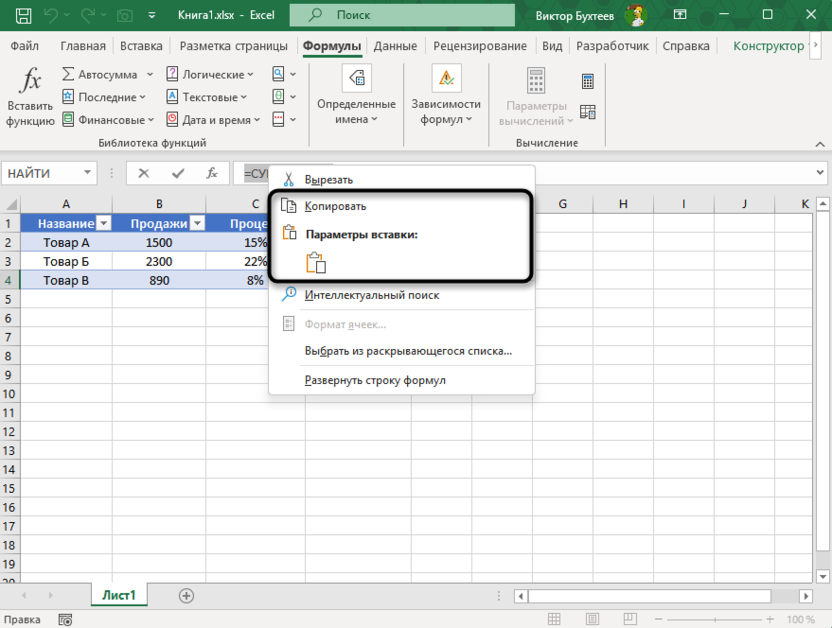Select Развернуть строку формул menu entry
832x628 pixels.
[x=374, y=380]
